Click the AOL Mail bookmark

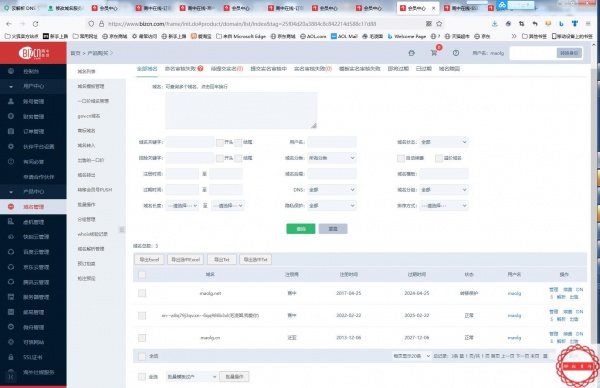(344, 36)
